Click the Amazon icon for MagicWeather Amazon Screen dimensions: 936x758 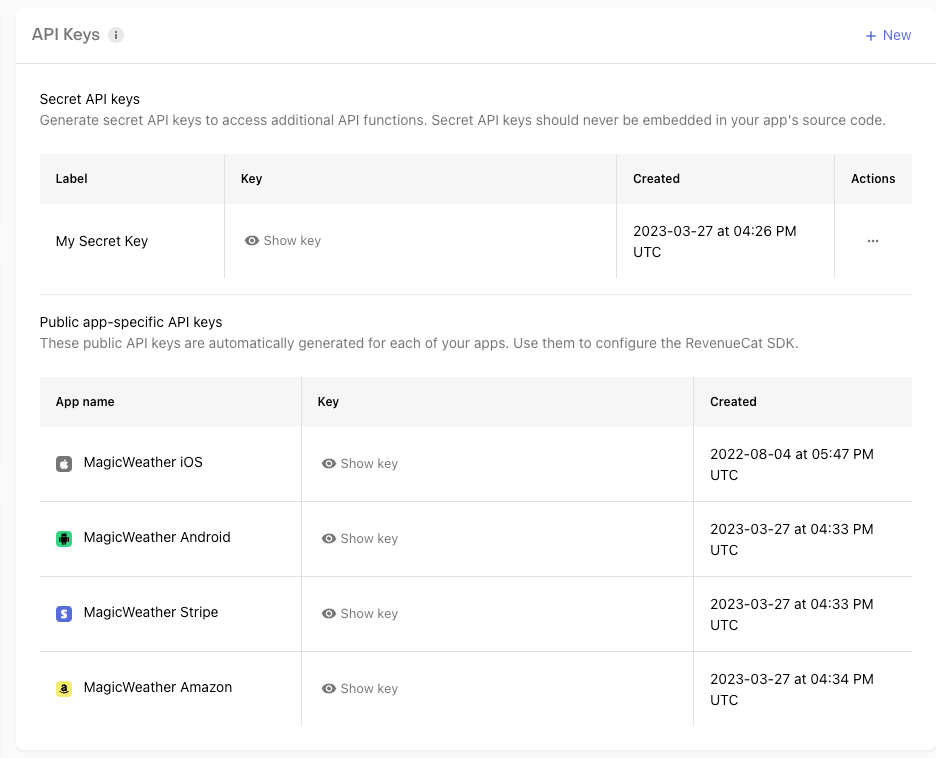click(64, 689)
